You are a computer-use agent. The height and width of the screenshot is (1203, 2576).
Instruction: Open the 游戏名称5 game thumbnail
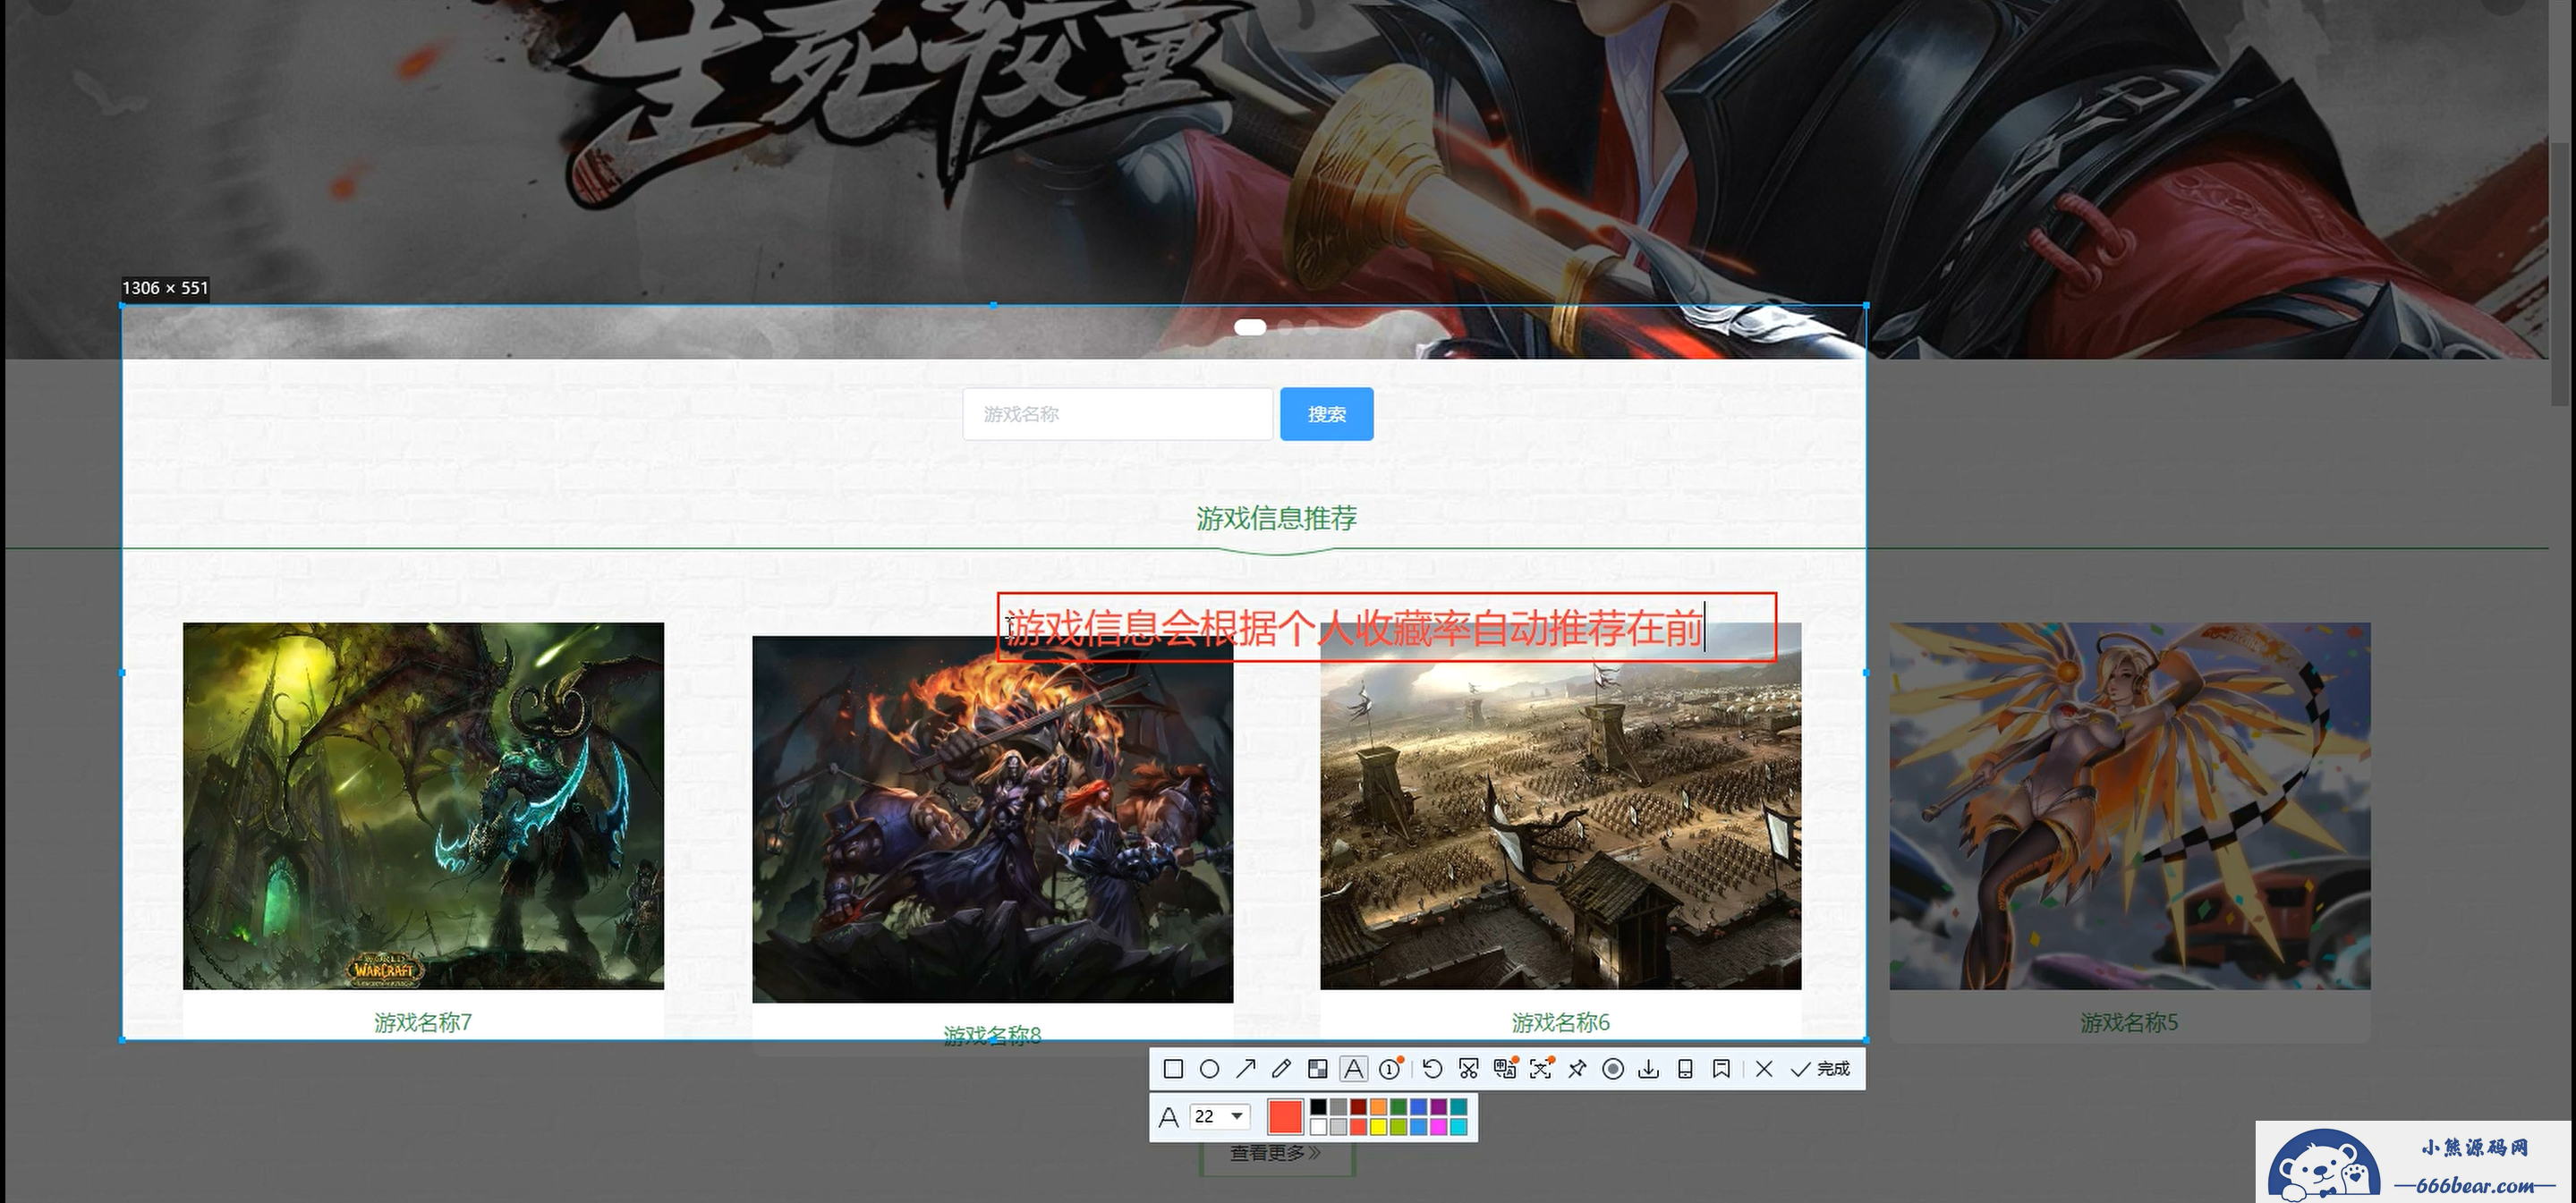click(2130, 806)
